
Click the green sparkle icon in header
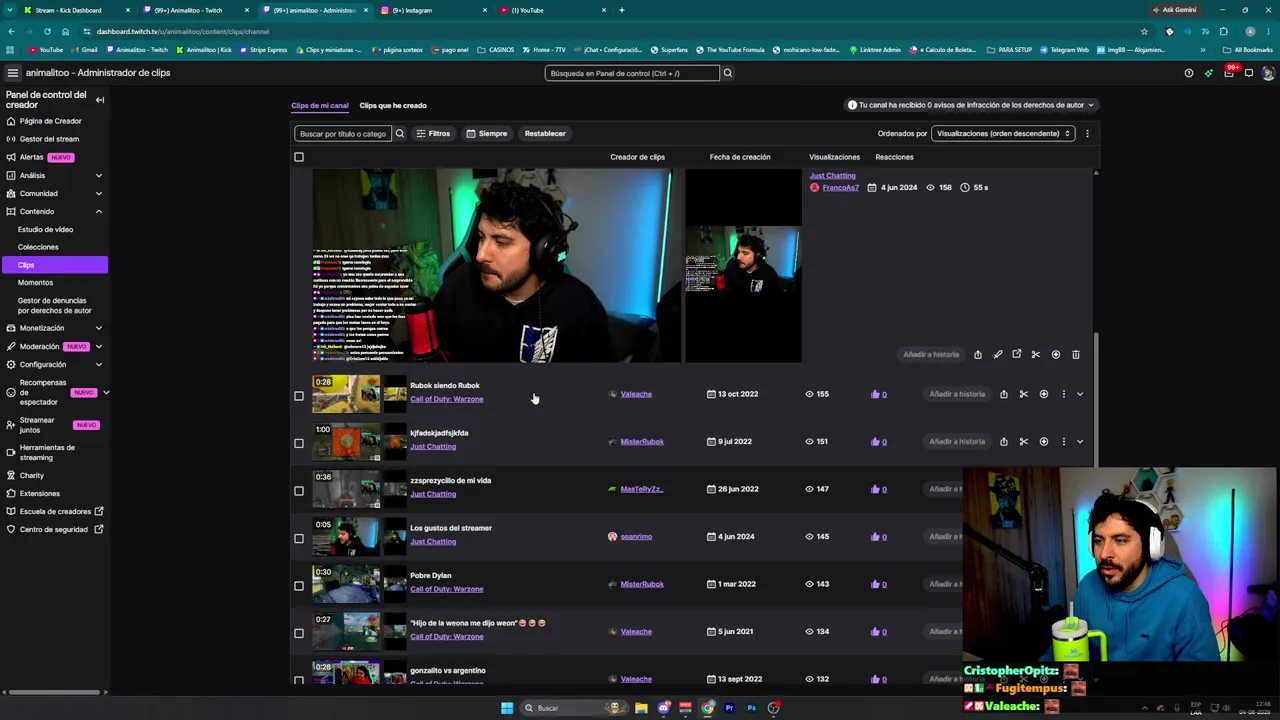point(1208,73)
